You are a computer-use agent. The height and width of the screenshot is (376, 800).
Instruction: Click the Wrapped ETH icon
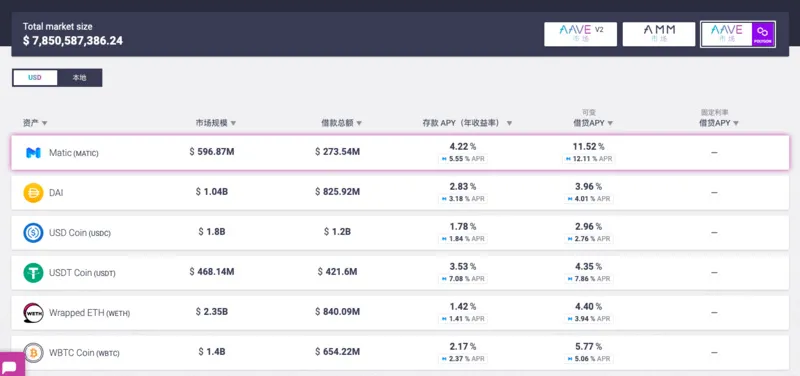coord(33,313)
